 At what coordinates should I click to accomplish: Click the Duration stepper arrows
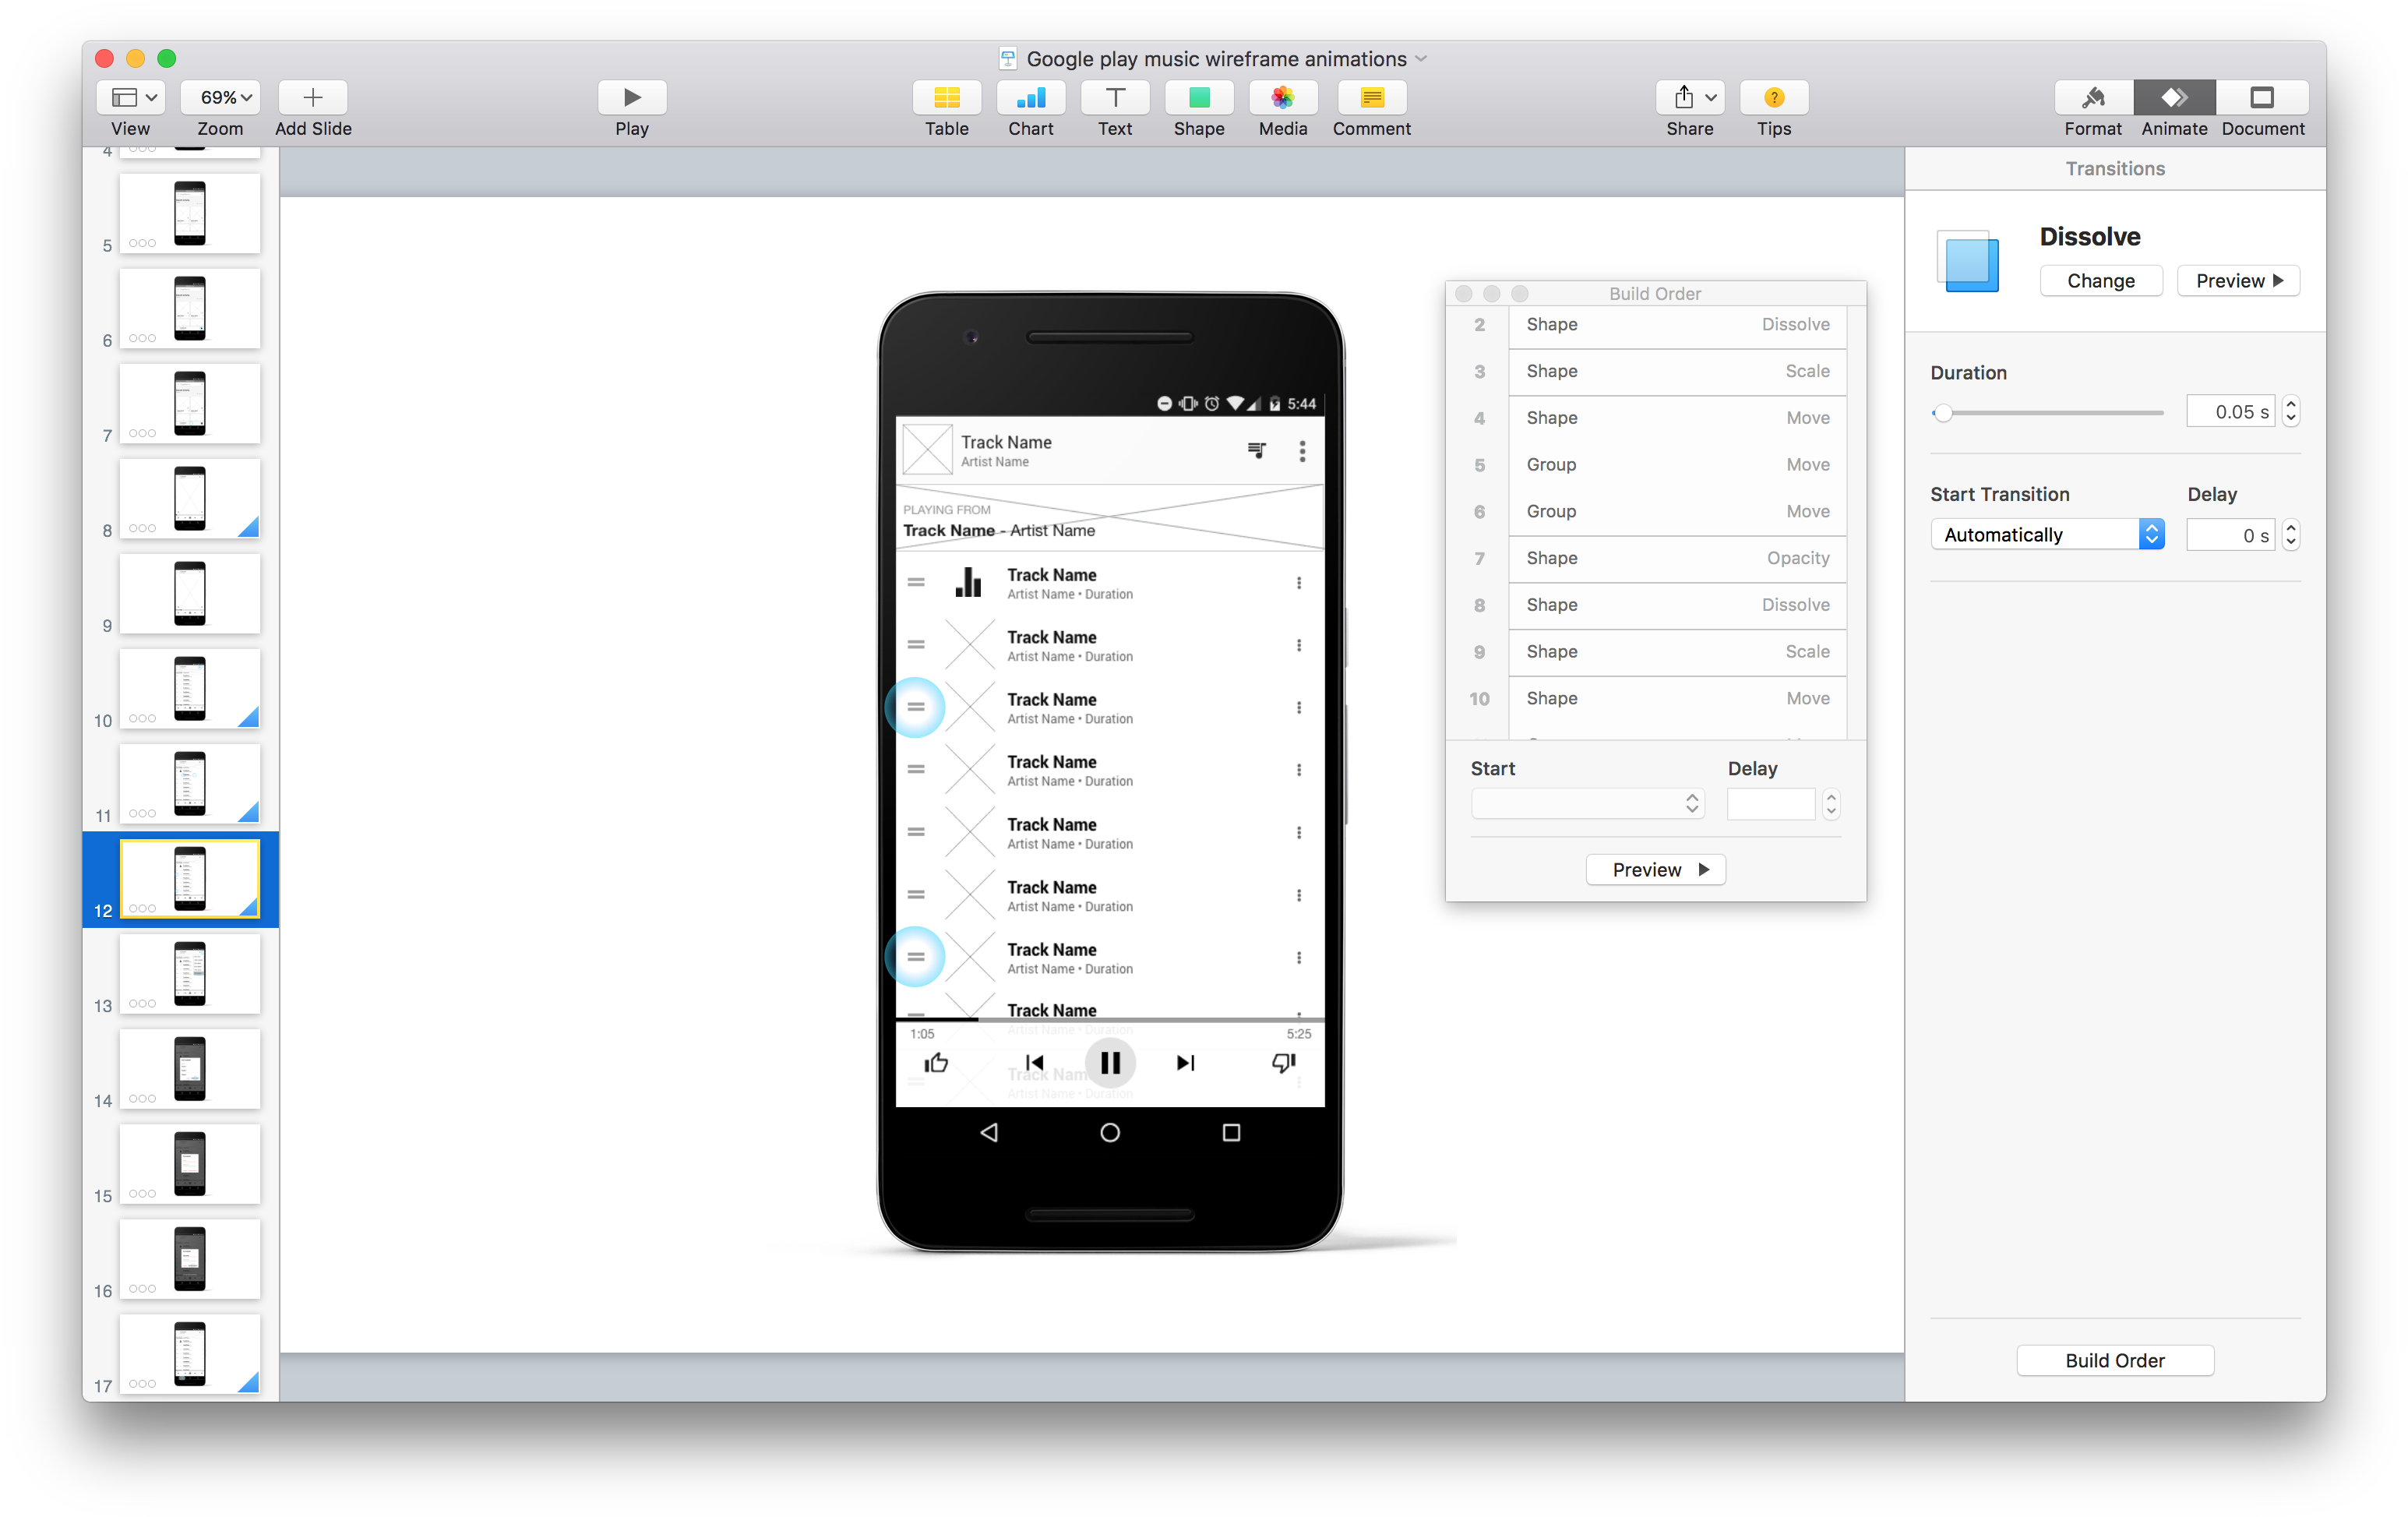pos(2291,412)
